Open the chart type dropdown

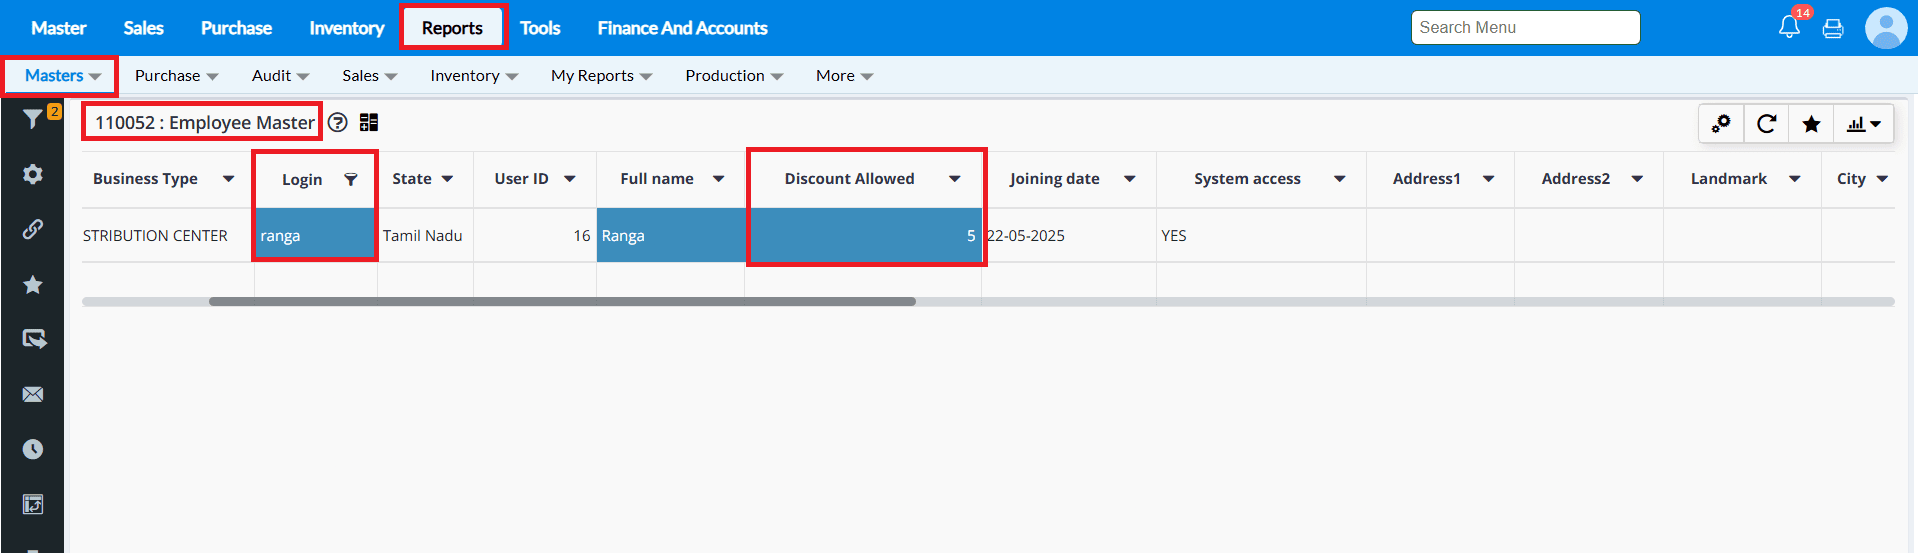pyautogui.click(x=1864, y=124)
